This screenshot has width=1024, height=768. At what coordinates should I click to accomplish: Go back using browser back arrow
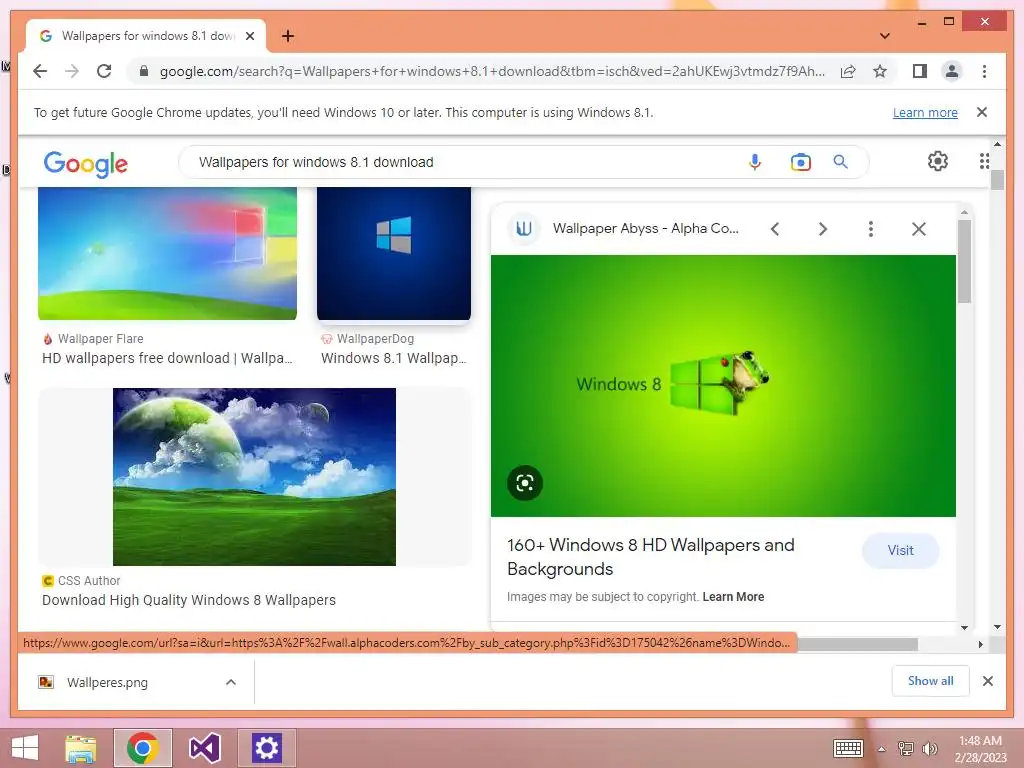40,71
